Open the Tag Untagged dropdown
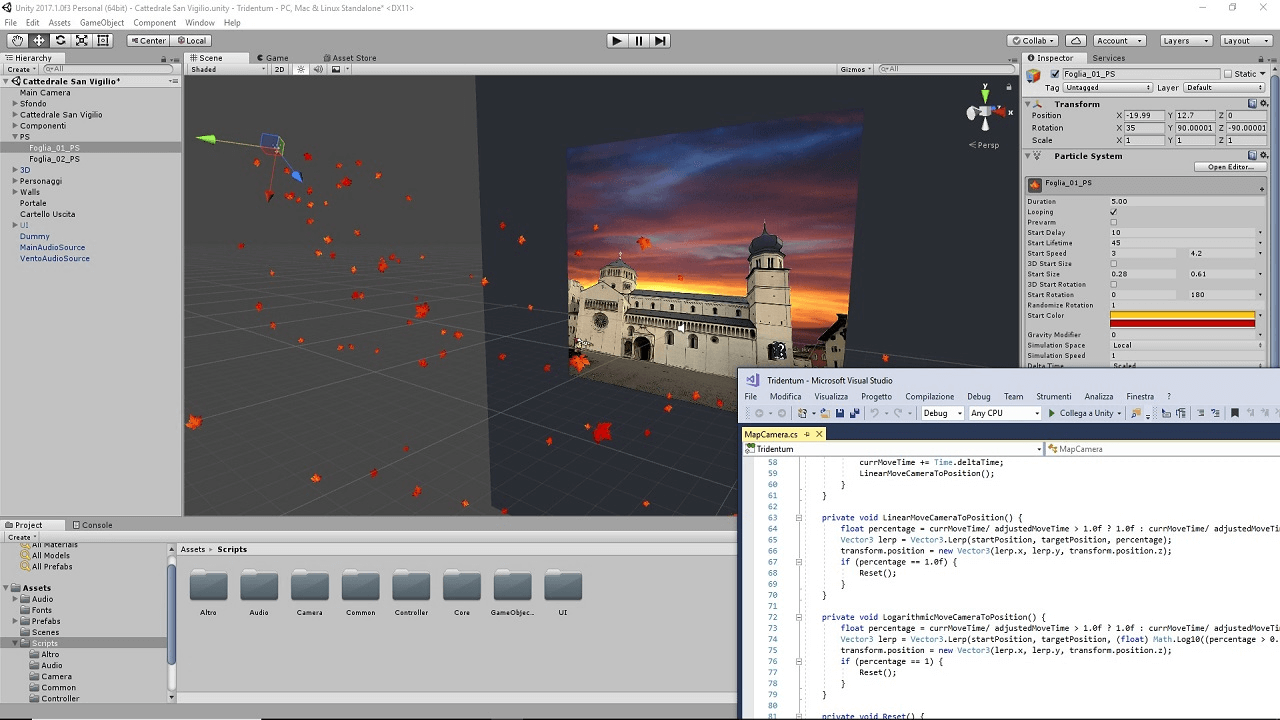1280x720 pixels. [1107, 88]
